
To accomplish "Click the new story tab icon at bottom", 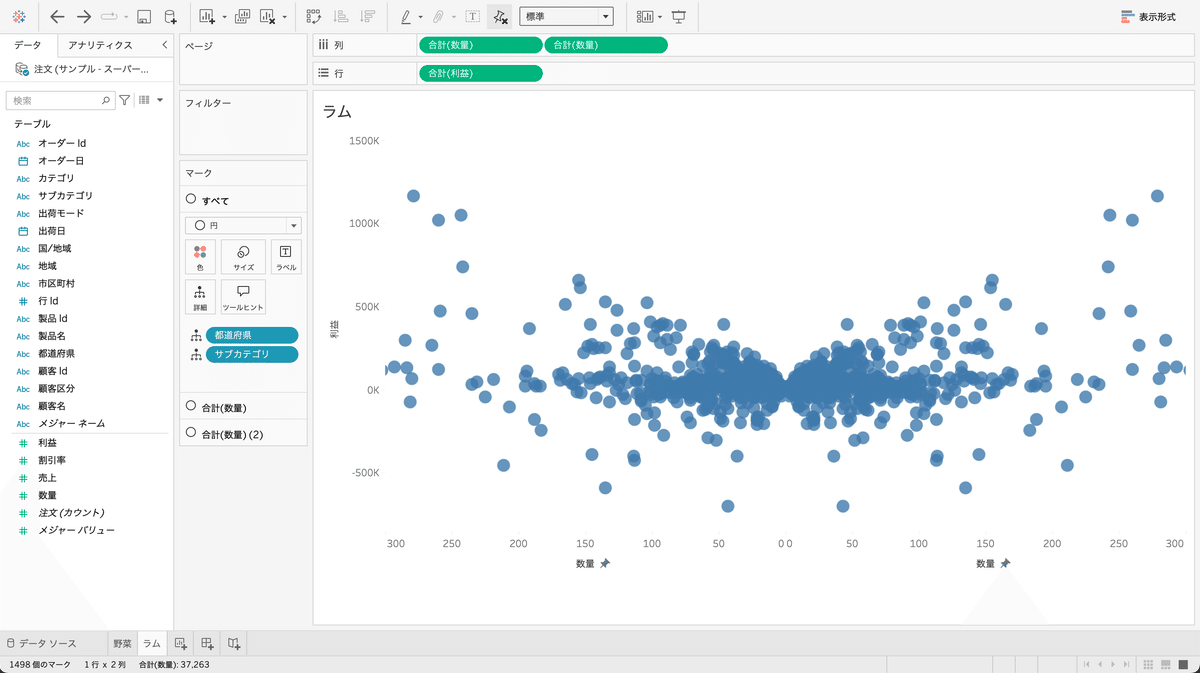I will (x=233, y=643).
